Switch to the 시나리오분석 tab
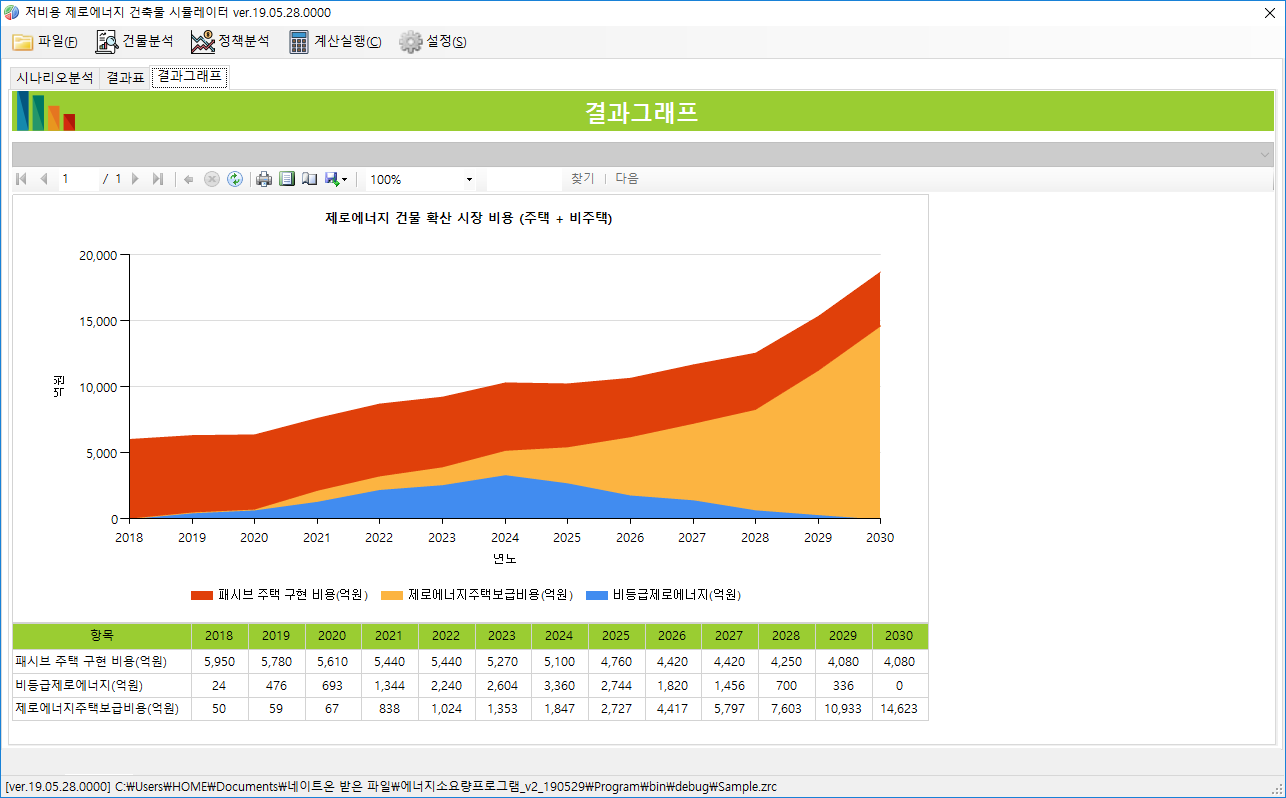This screenshot has height=798, width=1286. (x=55, y=78)
